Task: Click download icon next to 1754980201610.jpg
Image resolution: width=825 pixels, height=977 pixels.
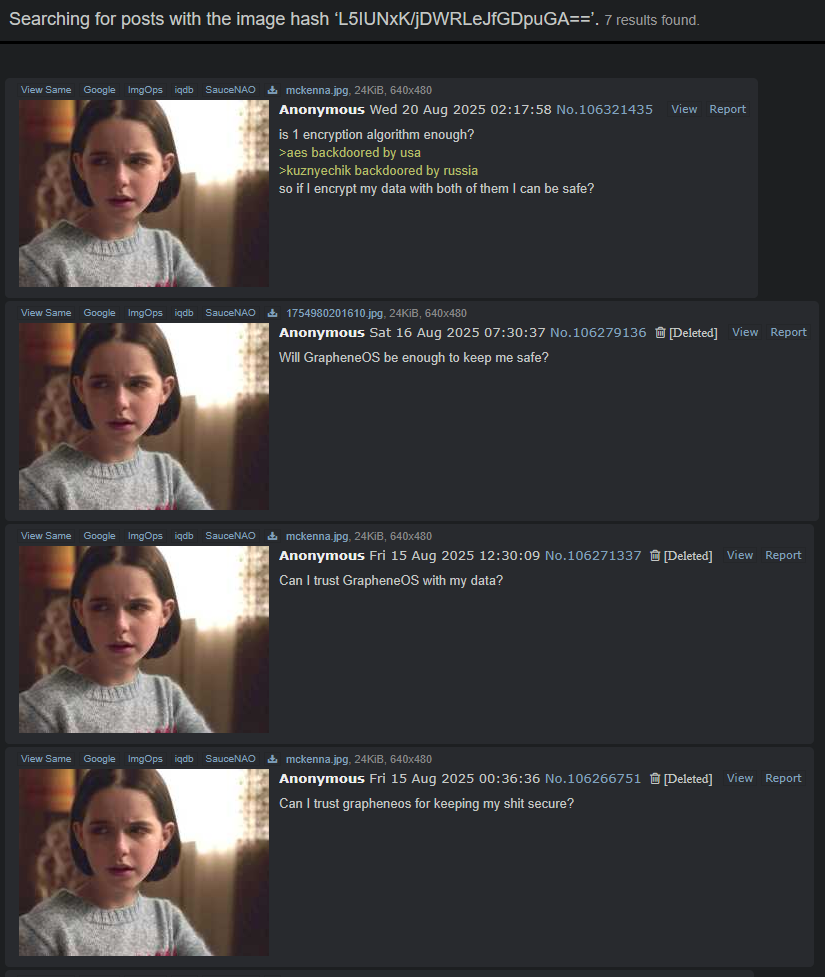Action: tap(272, 313)
